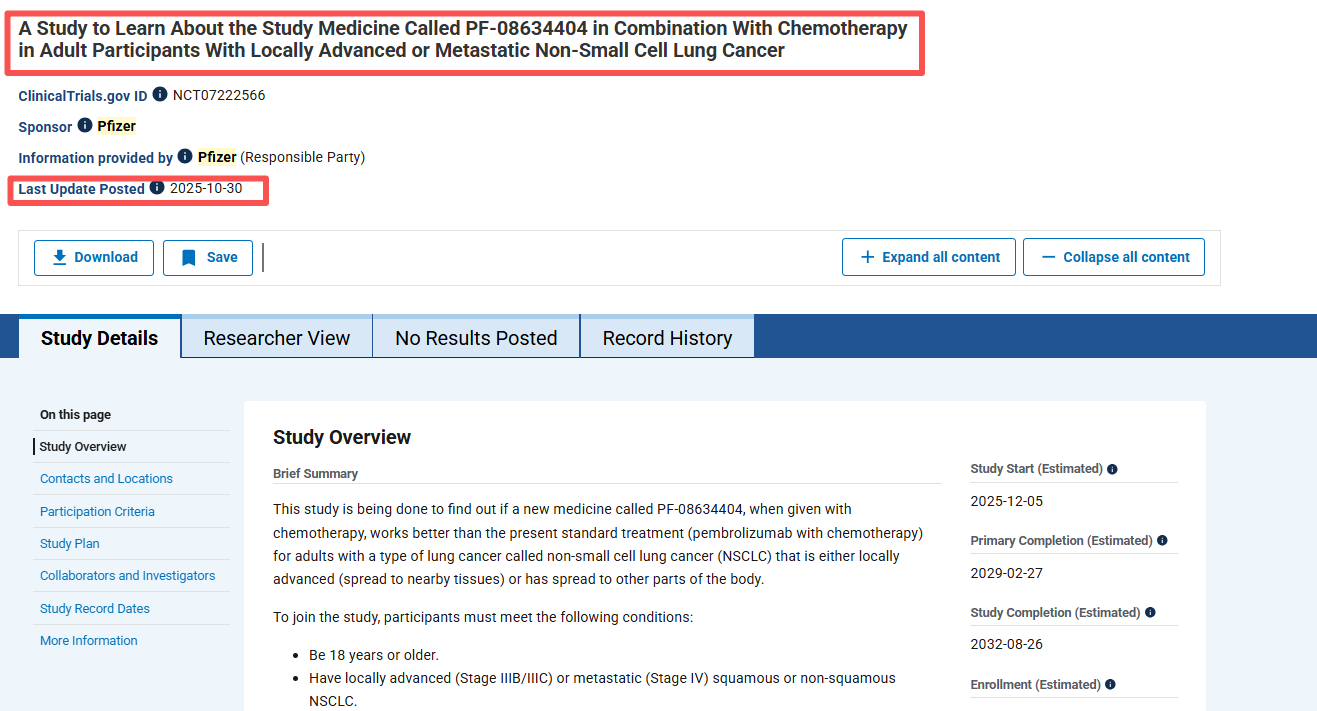Click info icon next to Sponsor
This screenshot has width=1317, height=711.
coord(85,126)
